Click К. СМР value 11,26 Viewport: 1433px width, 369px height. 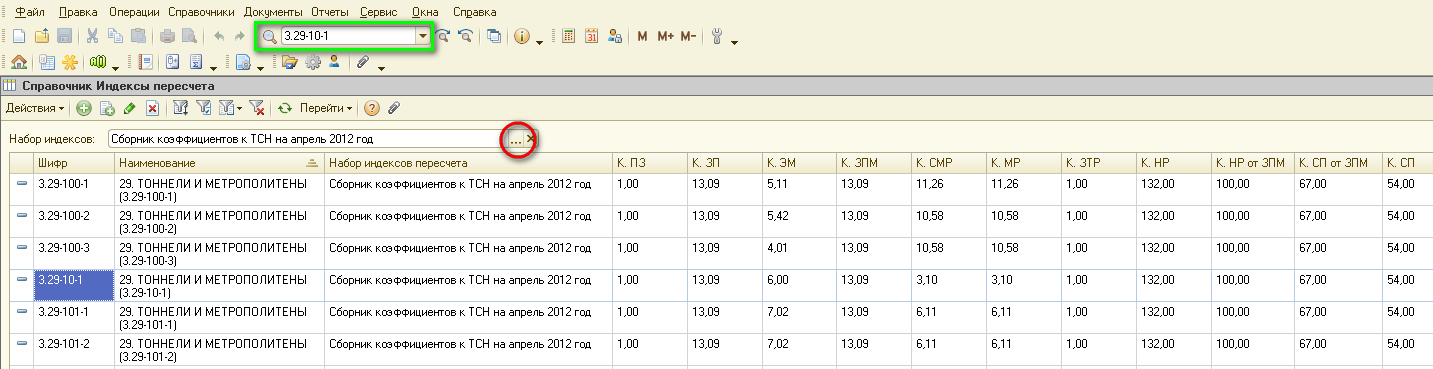tap(949, 190)
